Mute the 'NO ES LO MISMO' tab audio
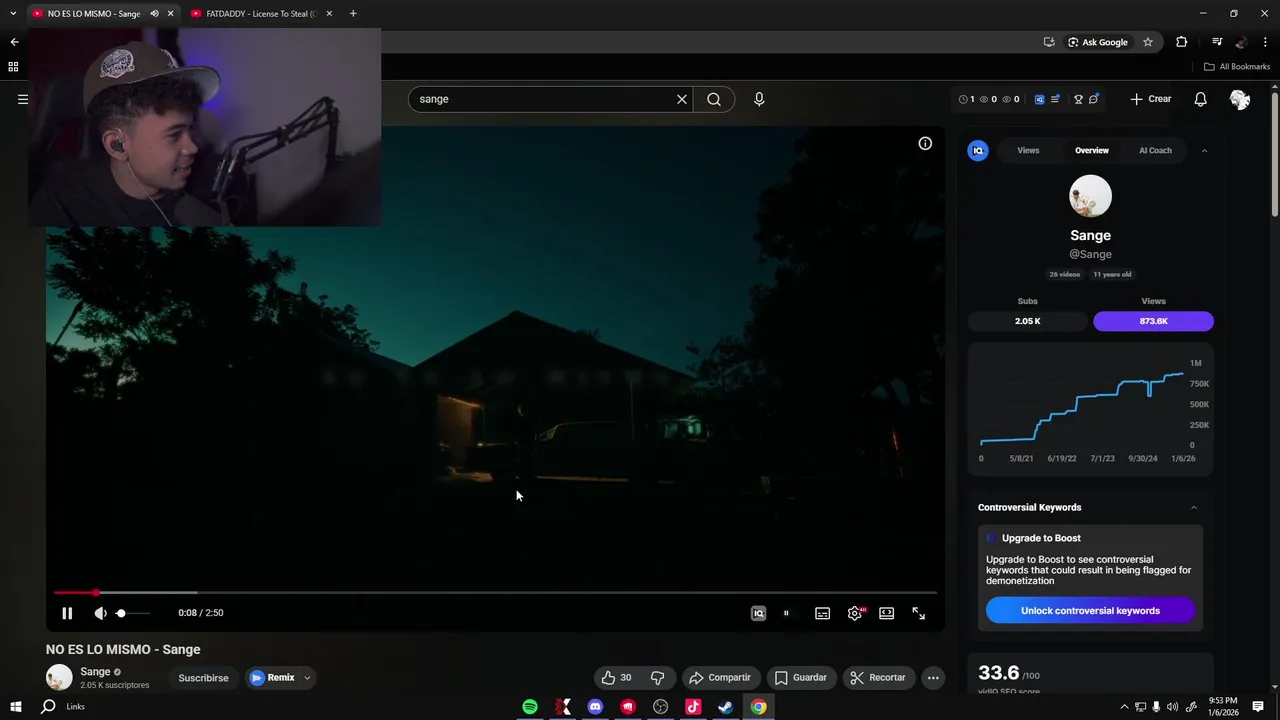 (154, 14)
